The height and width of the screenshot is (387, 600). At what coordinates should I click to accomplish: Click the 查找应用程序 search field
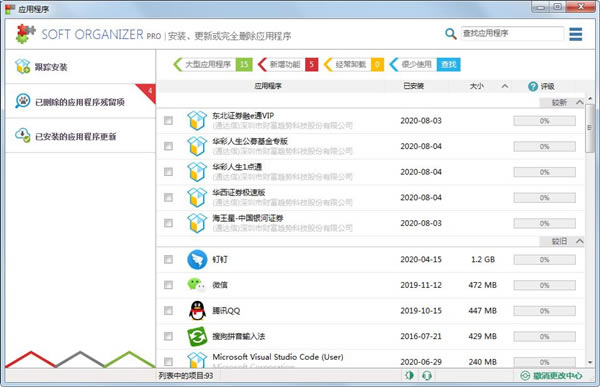[x=512, y=33]
